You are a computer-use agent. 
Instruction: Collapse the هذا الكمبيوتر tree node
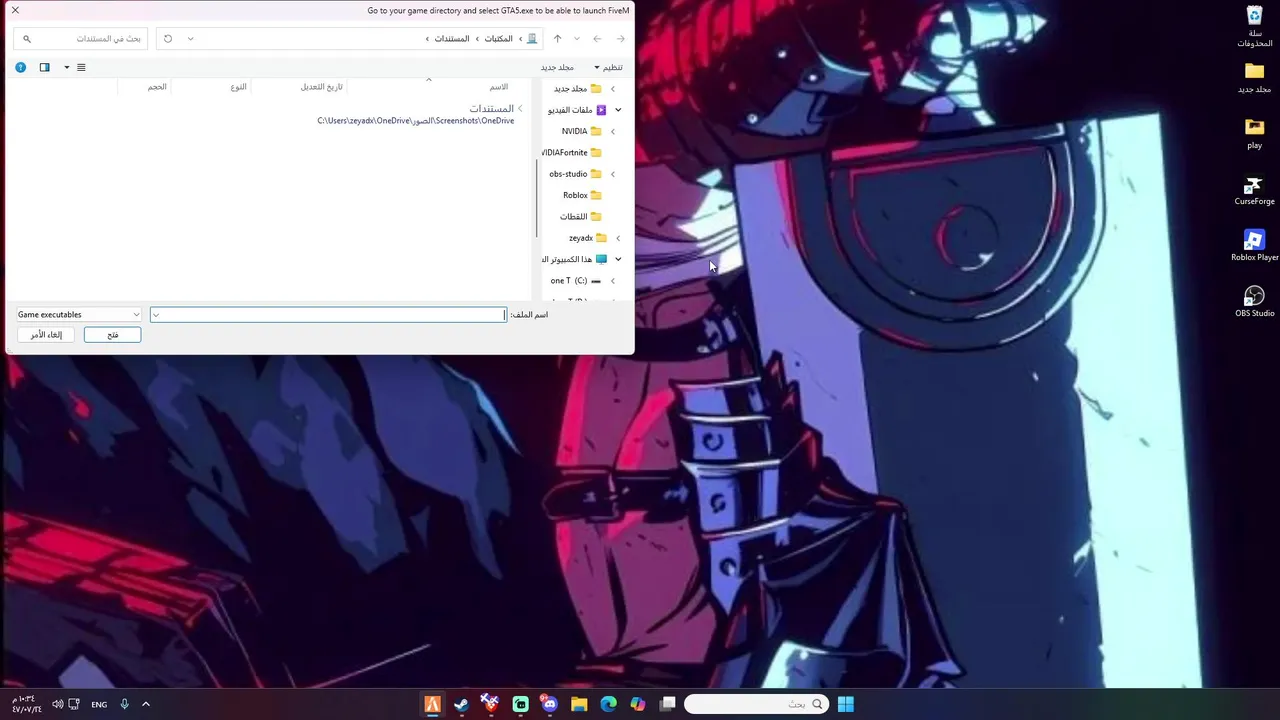618,259
